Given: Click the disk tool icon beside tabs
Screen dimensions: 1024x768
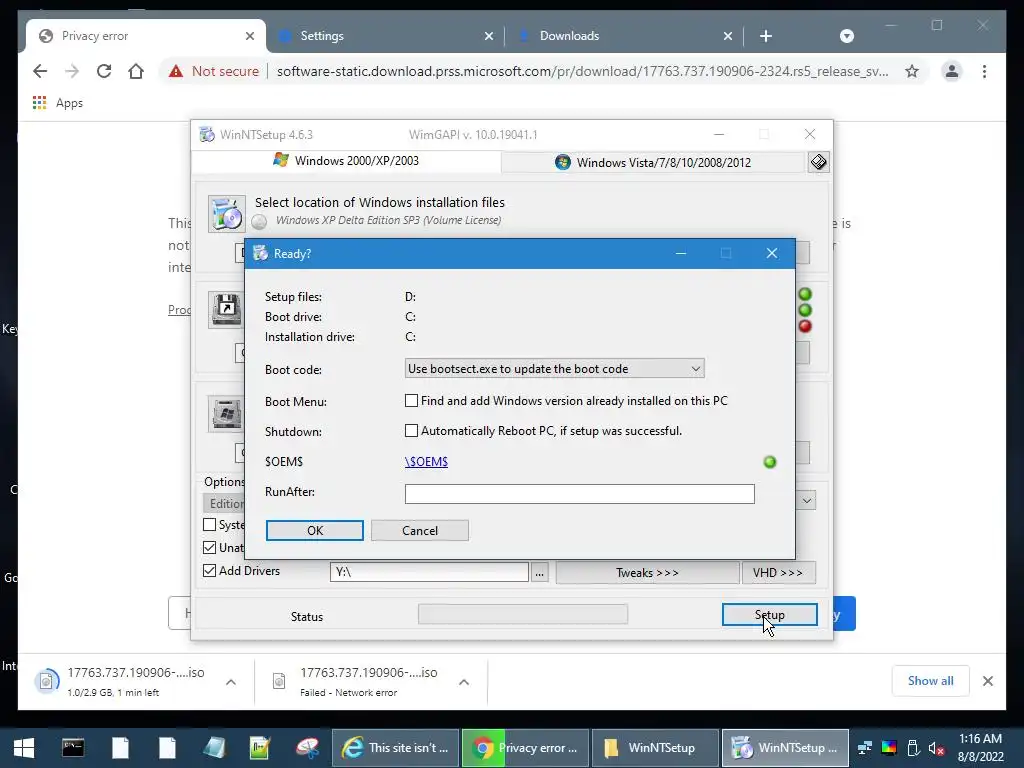Looking at the screenshot, I should tap(818, 161).
